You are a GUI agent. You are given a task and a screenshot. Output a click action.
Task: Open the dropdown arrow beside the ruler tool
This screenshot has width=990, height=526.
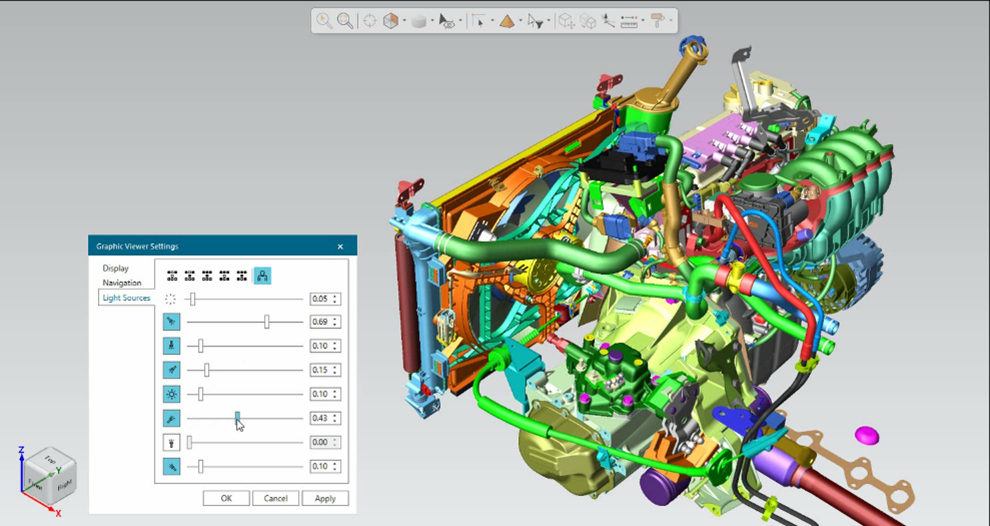click(x=643, y=21)
